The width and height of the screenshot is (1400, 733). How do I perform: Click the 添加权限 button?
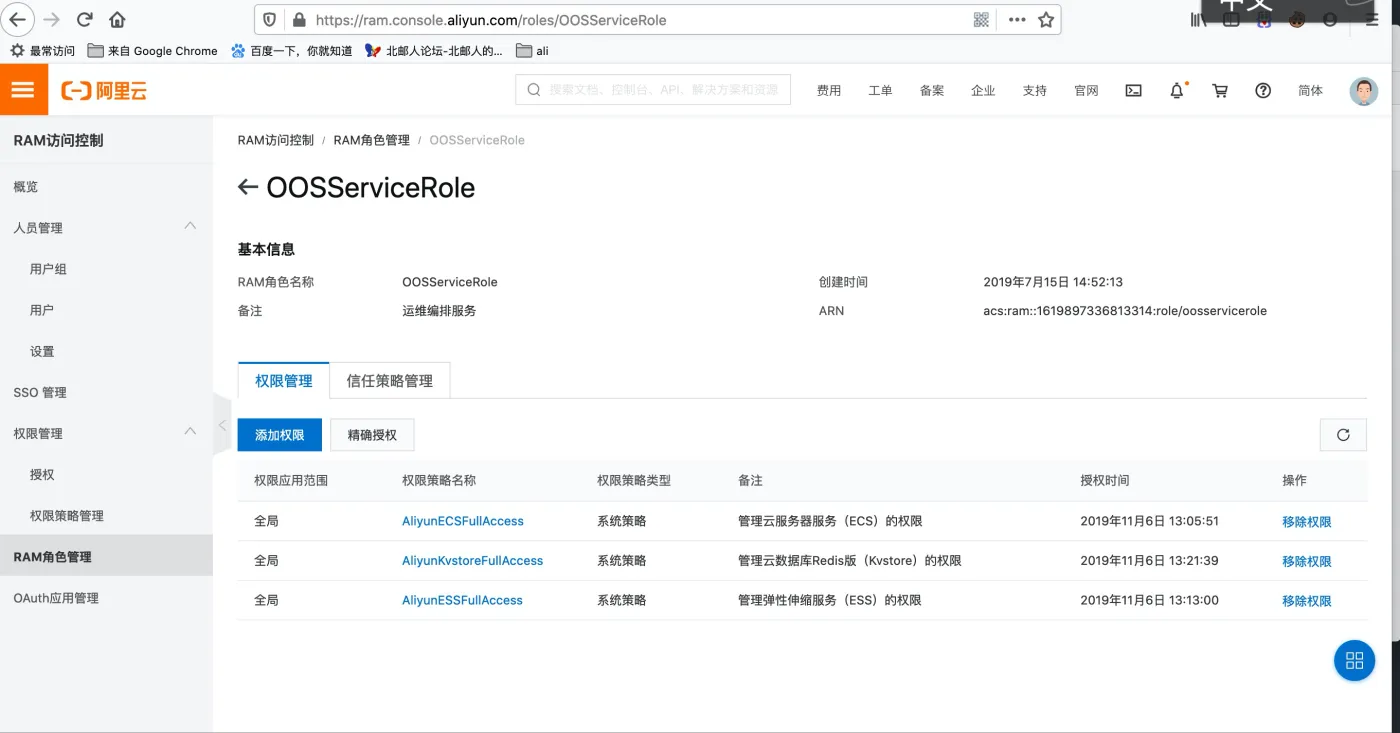[280, 435]
